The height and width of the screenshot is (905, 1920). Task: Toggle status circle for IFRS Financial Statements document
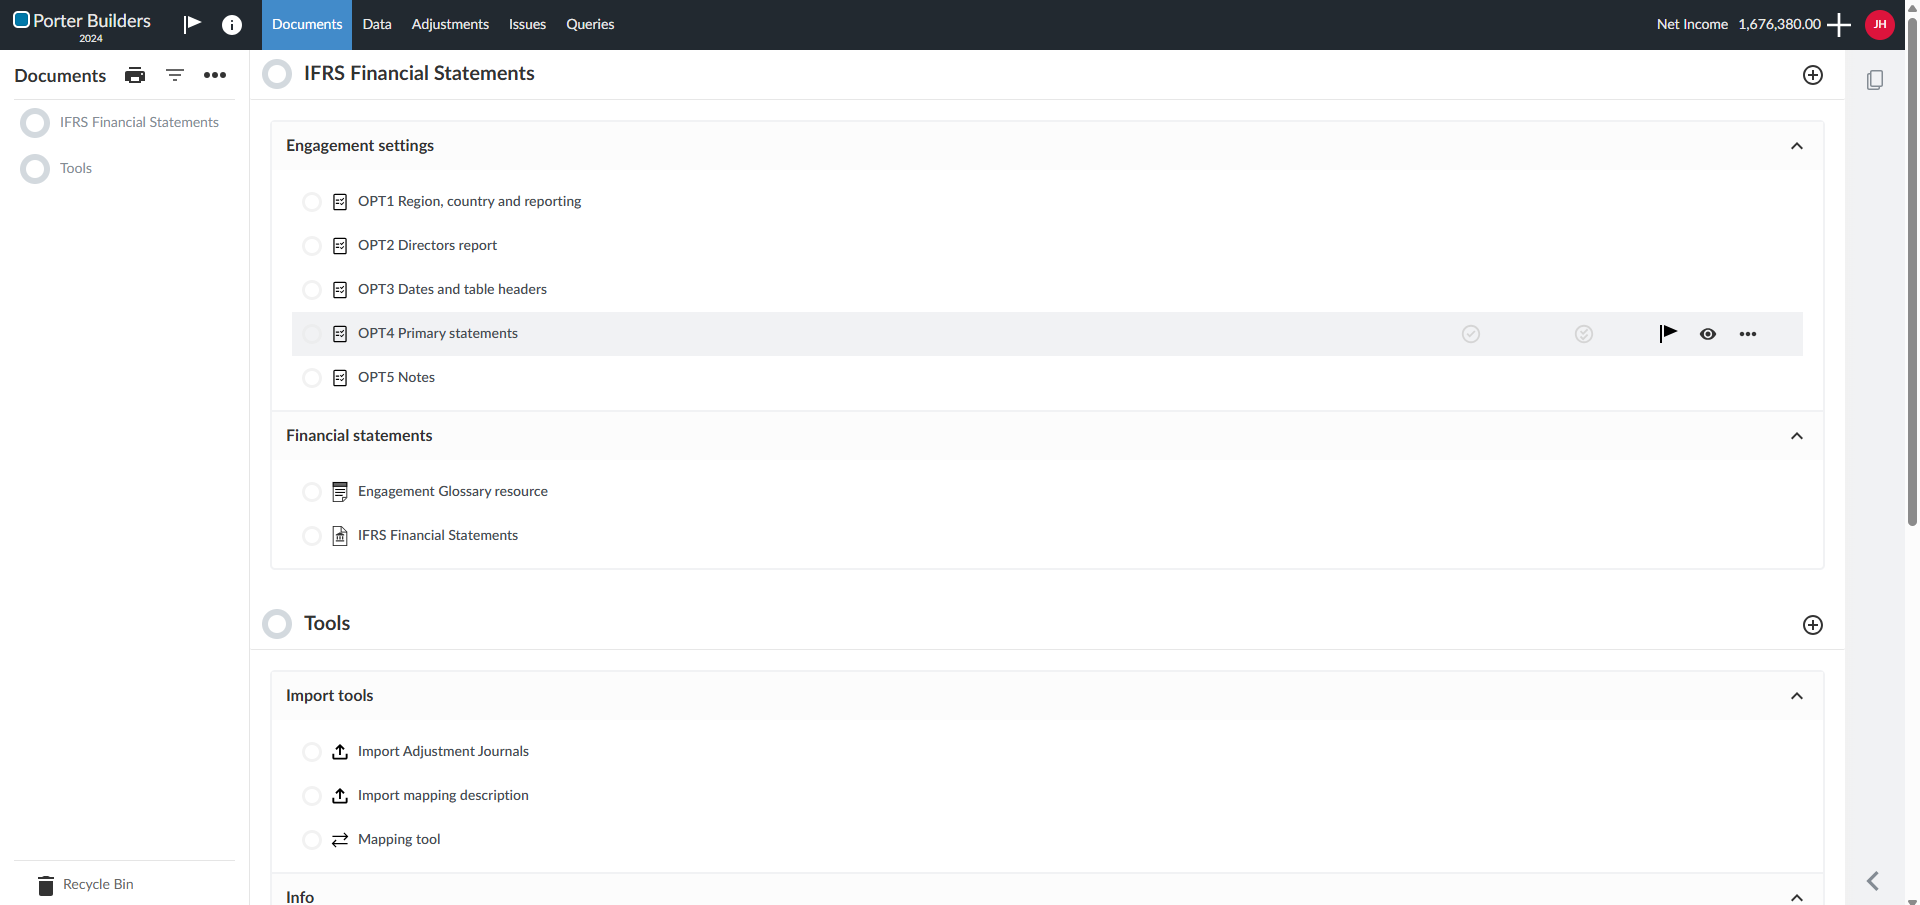click(312, 536)
